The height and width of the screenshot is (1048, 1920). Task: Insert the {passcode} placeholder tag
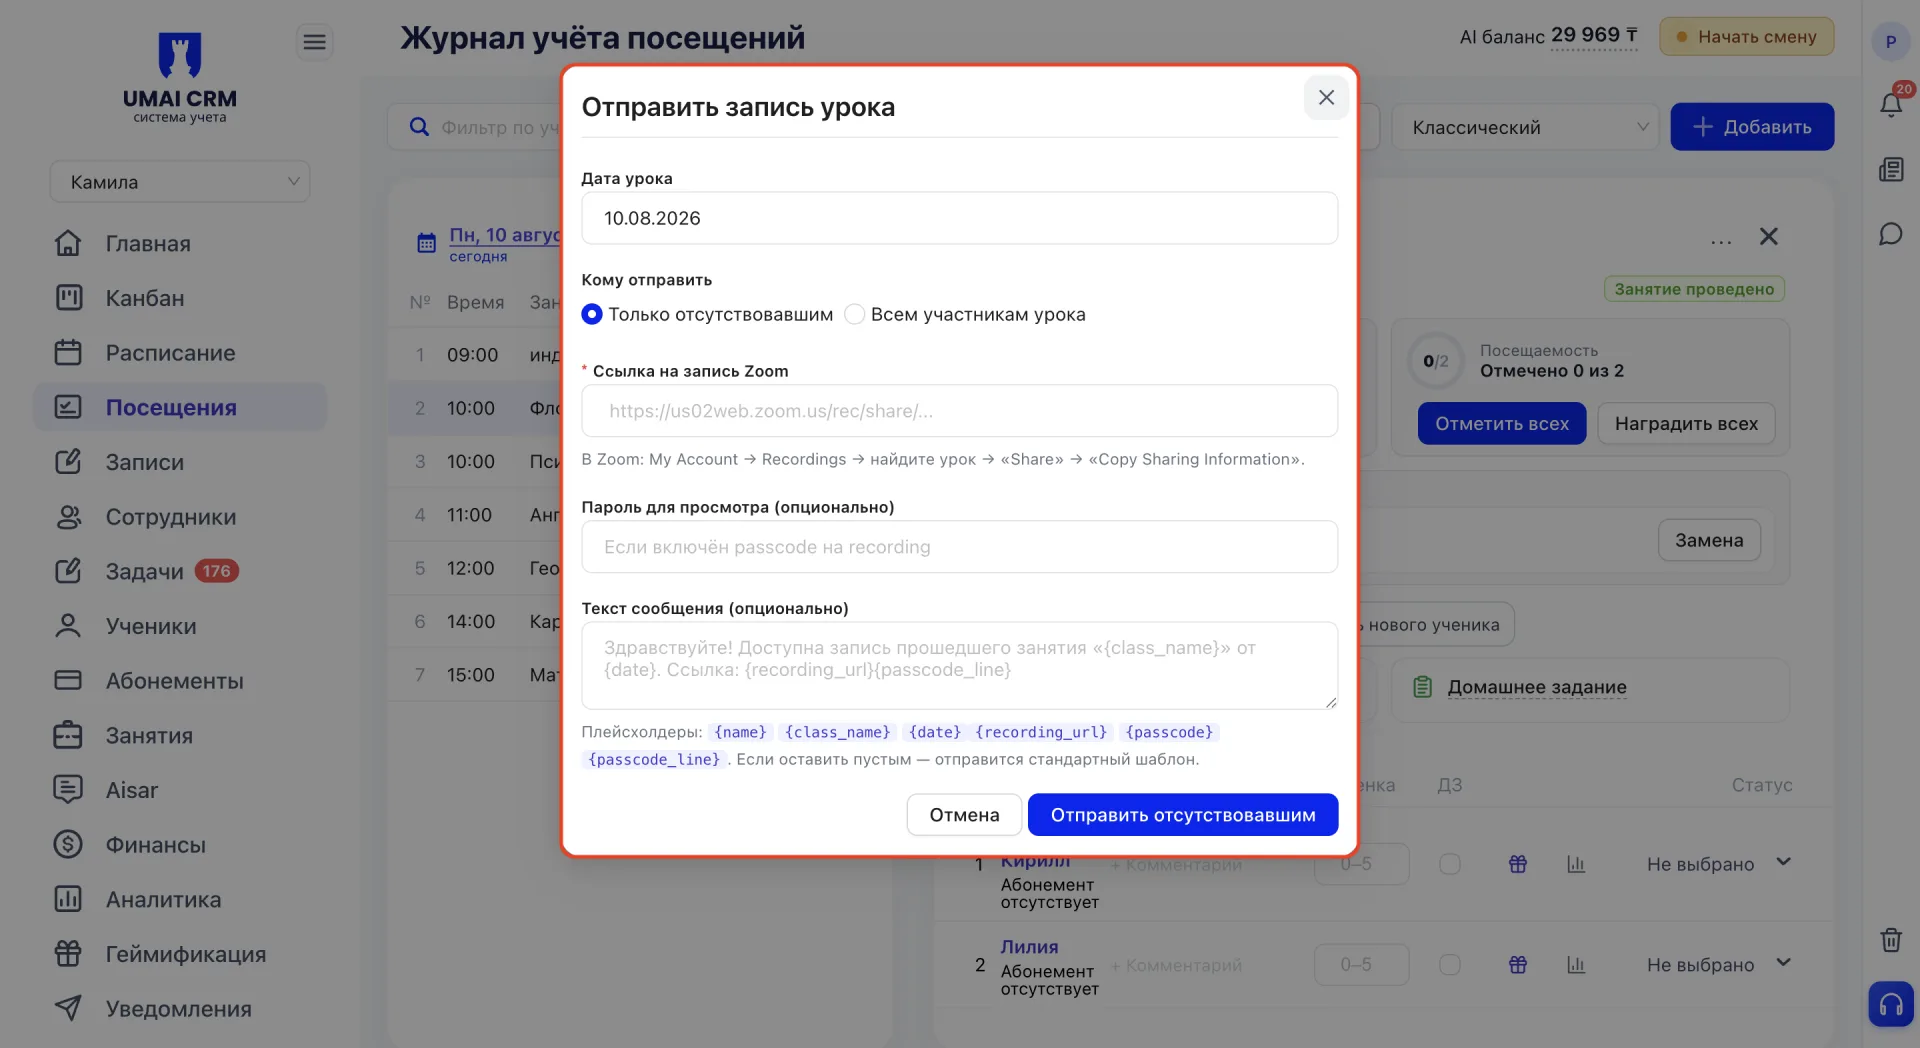(1169, 732)
